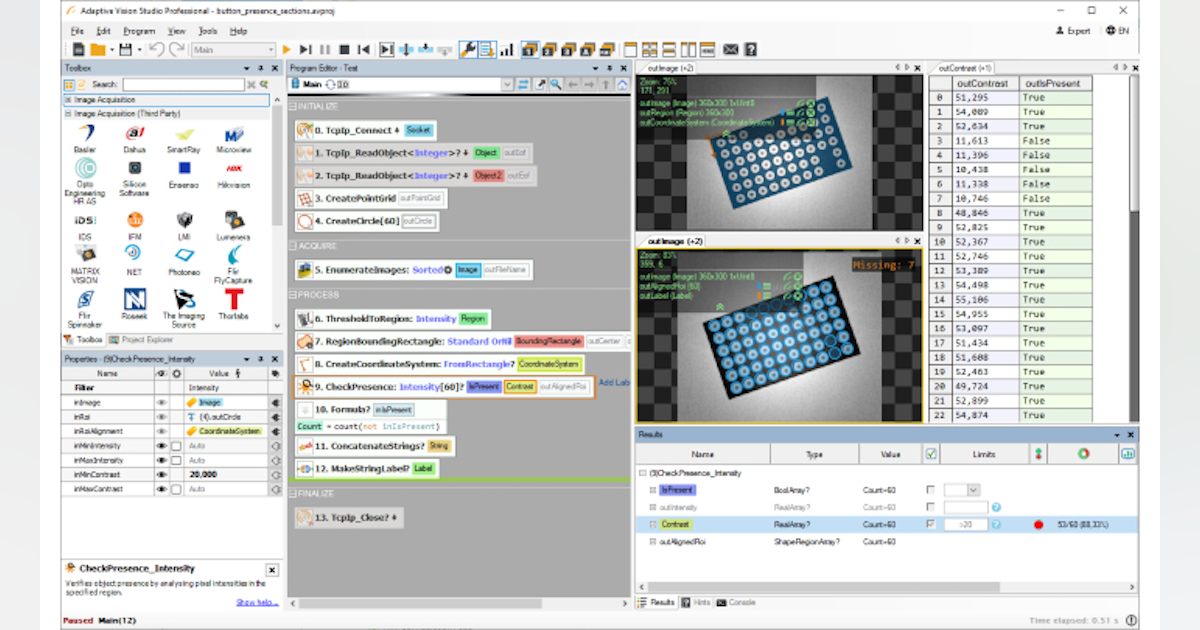Toggle the checkbox beside inMinContrast property
The image size is (1200, 630).
pos(176,475)
